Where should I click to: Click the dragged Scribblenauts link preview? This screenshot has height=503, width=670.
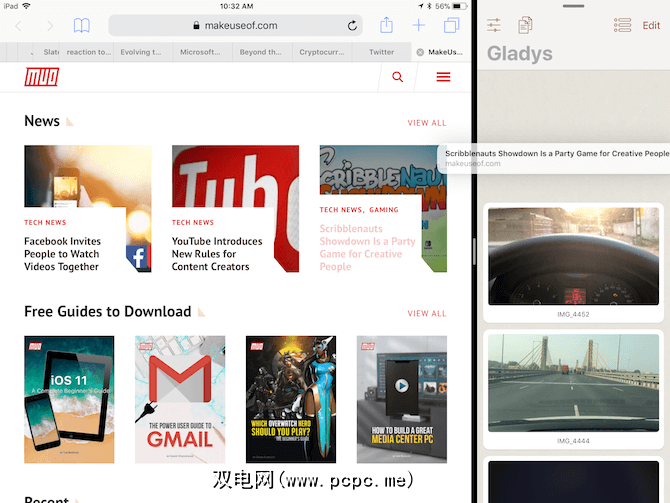coord(554,159)
